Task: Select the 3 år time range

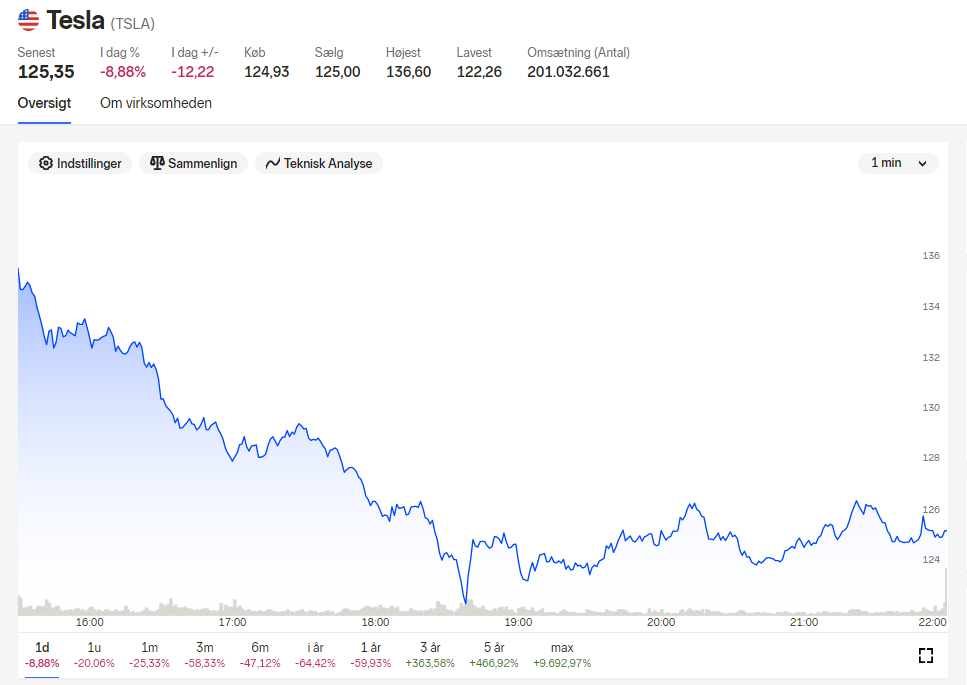Action: pos(430,655)
